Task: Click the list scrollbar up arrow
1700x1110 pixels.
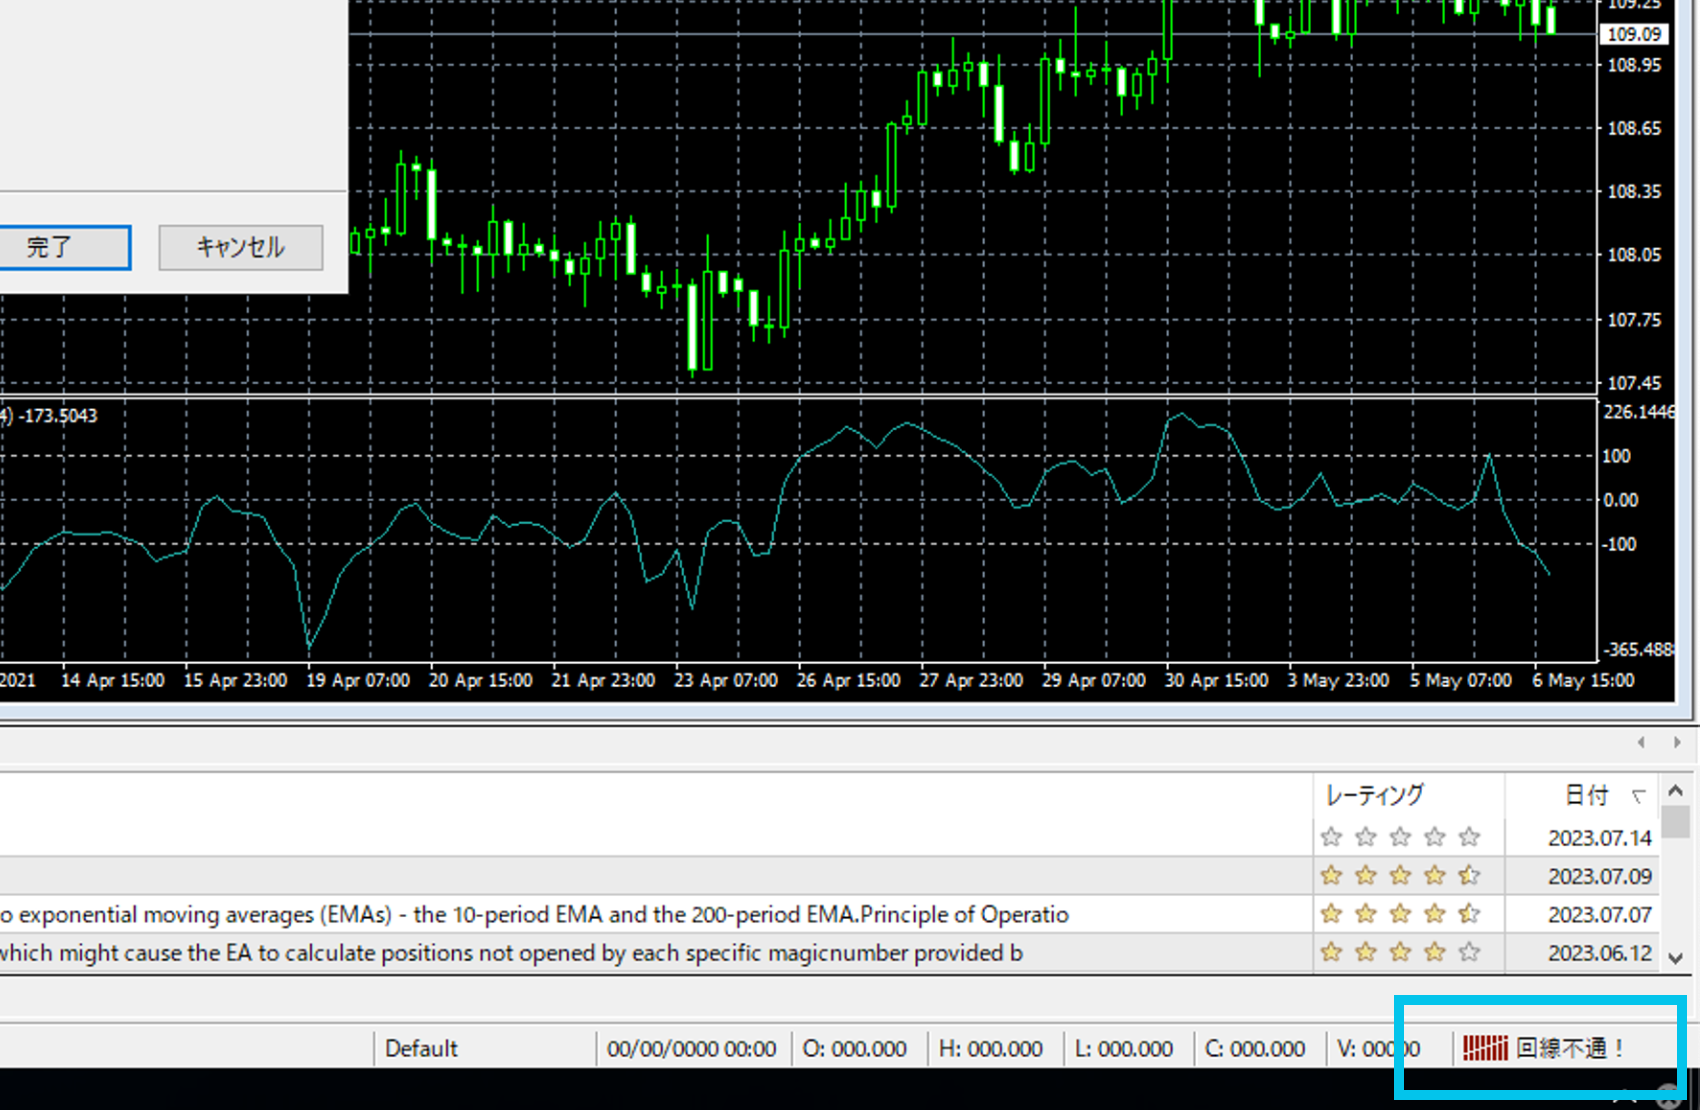Action: [1676, 791]
